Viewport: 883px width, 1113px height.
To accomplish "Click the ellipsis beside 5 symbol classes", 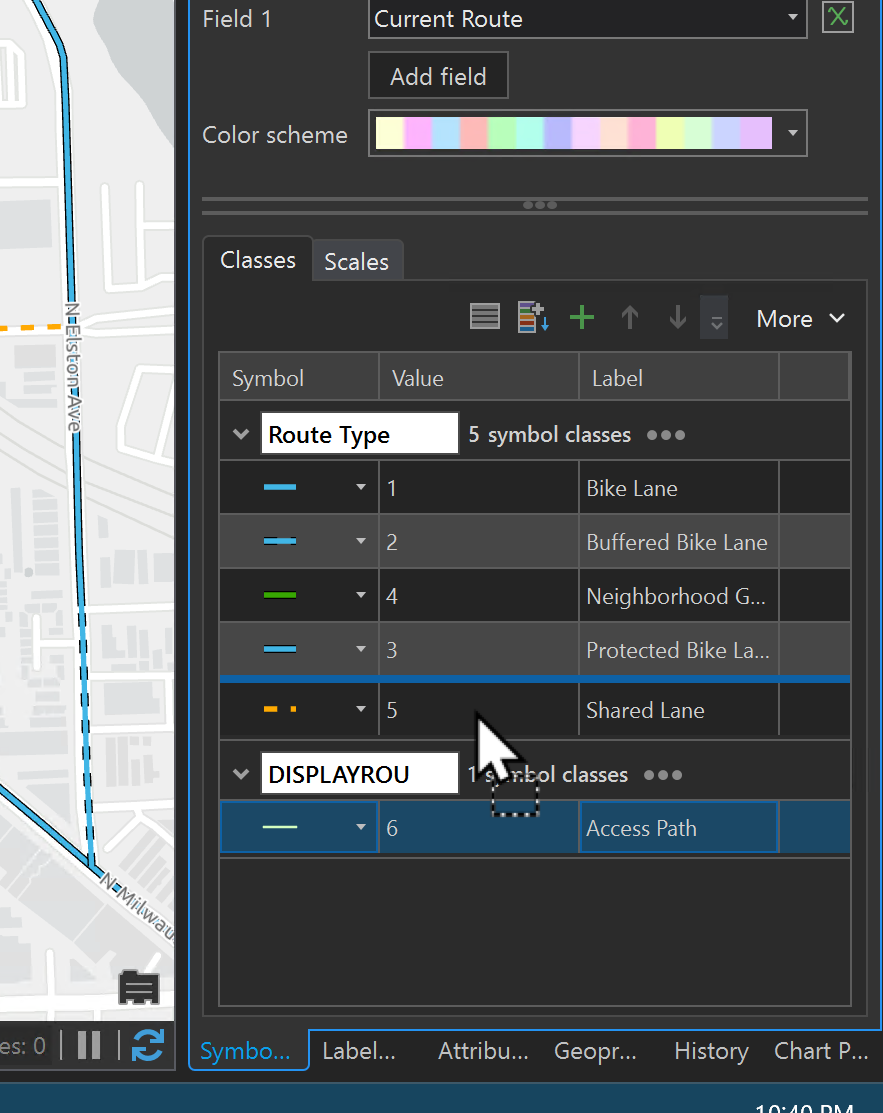I will point(665,434).
